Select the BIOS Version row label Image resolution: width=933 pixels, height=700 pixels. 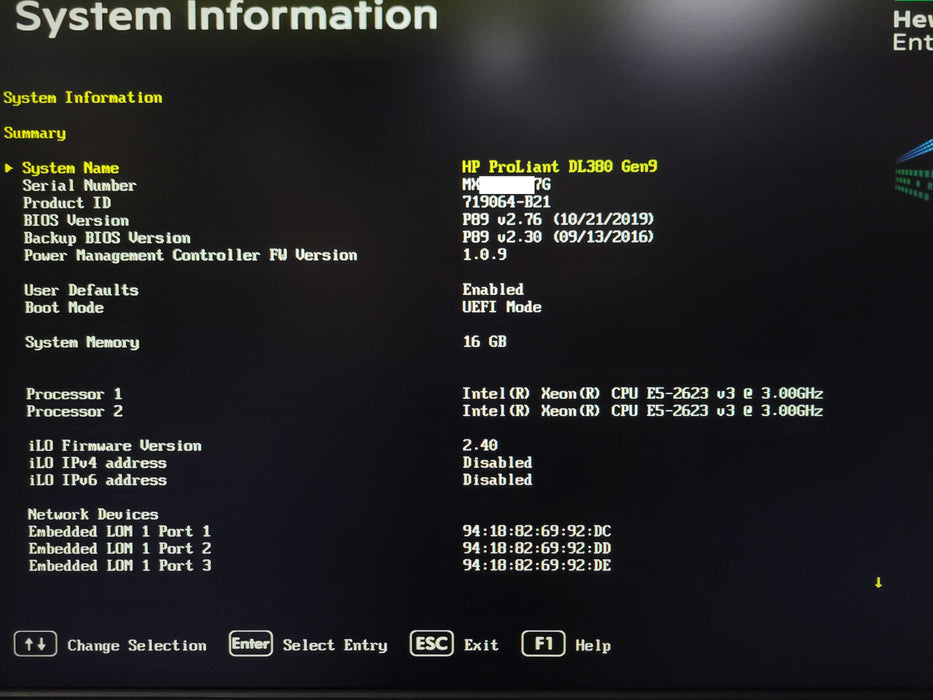pyautogui.click(x=76, y=220)
